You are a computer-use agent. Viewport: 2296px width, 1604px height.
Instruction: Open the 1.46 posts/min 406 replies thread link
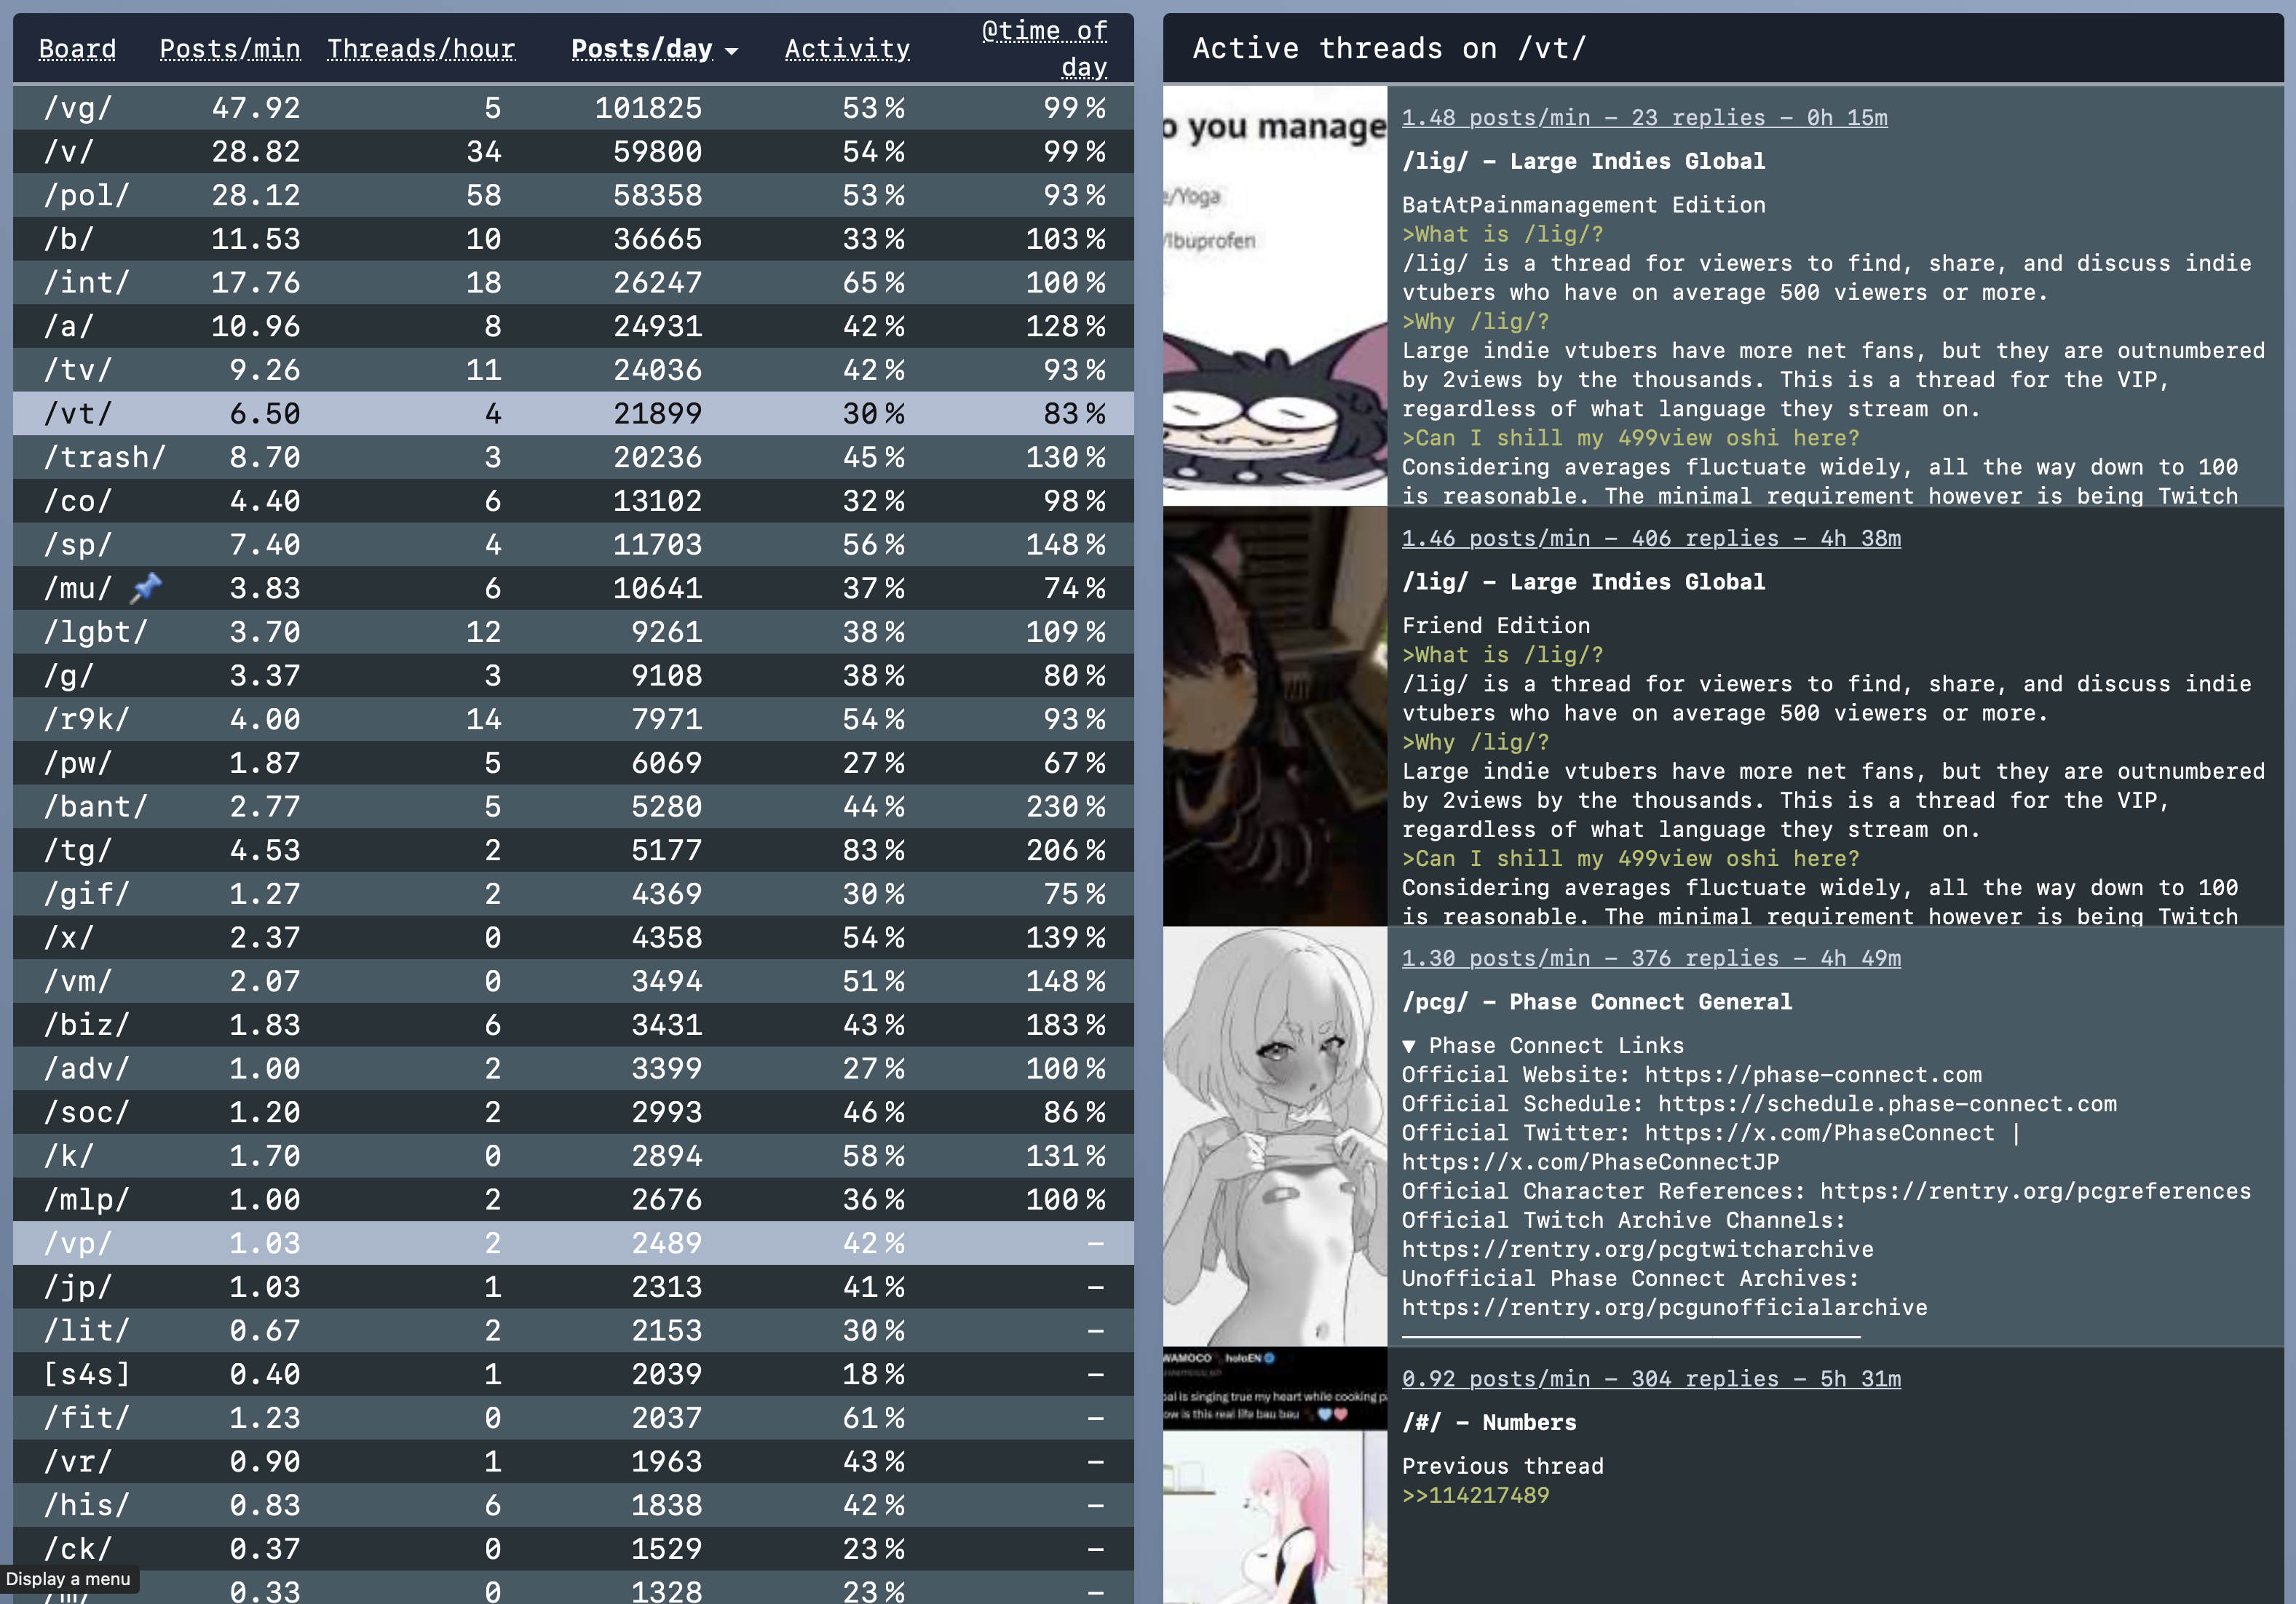1651,538
